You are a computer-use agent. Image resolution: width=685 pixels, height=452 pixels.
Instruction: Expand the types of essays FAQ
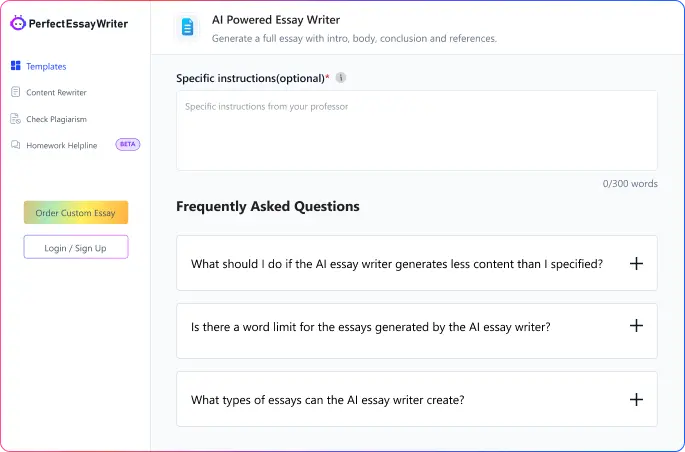(636, 399)
